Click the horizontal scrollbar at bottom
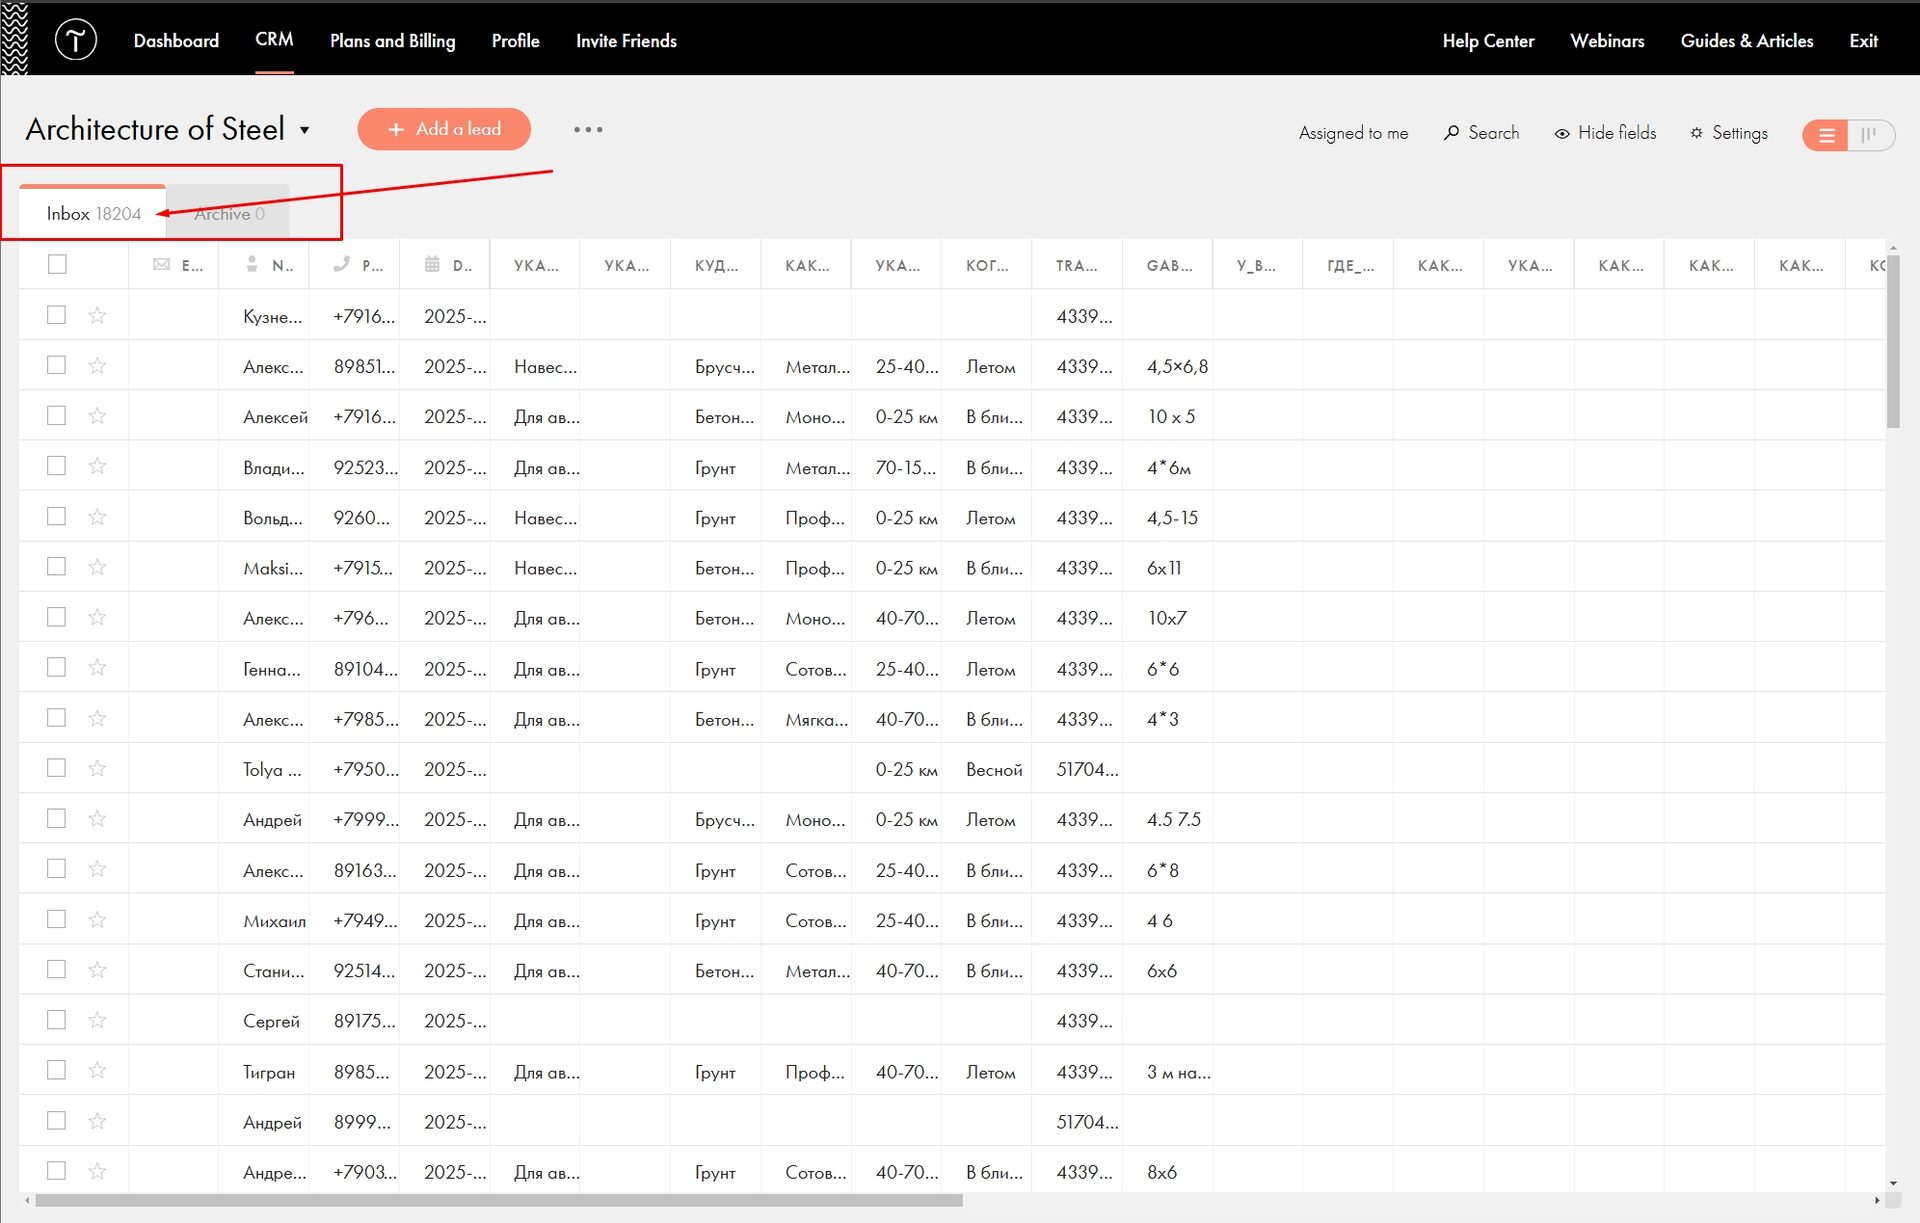Screen dimensions: 1920x1223 coord(500,1200)
